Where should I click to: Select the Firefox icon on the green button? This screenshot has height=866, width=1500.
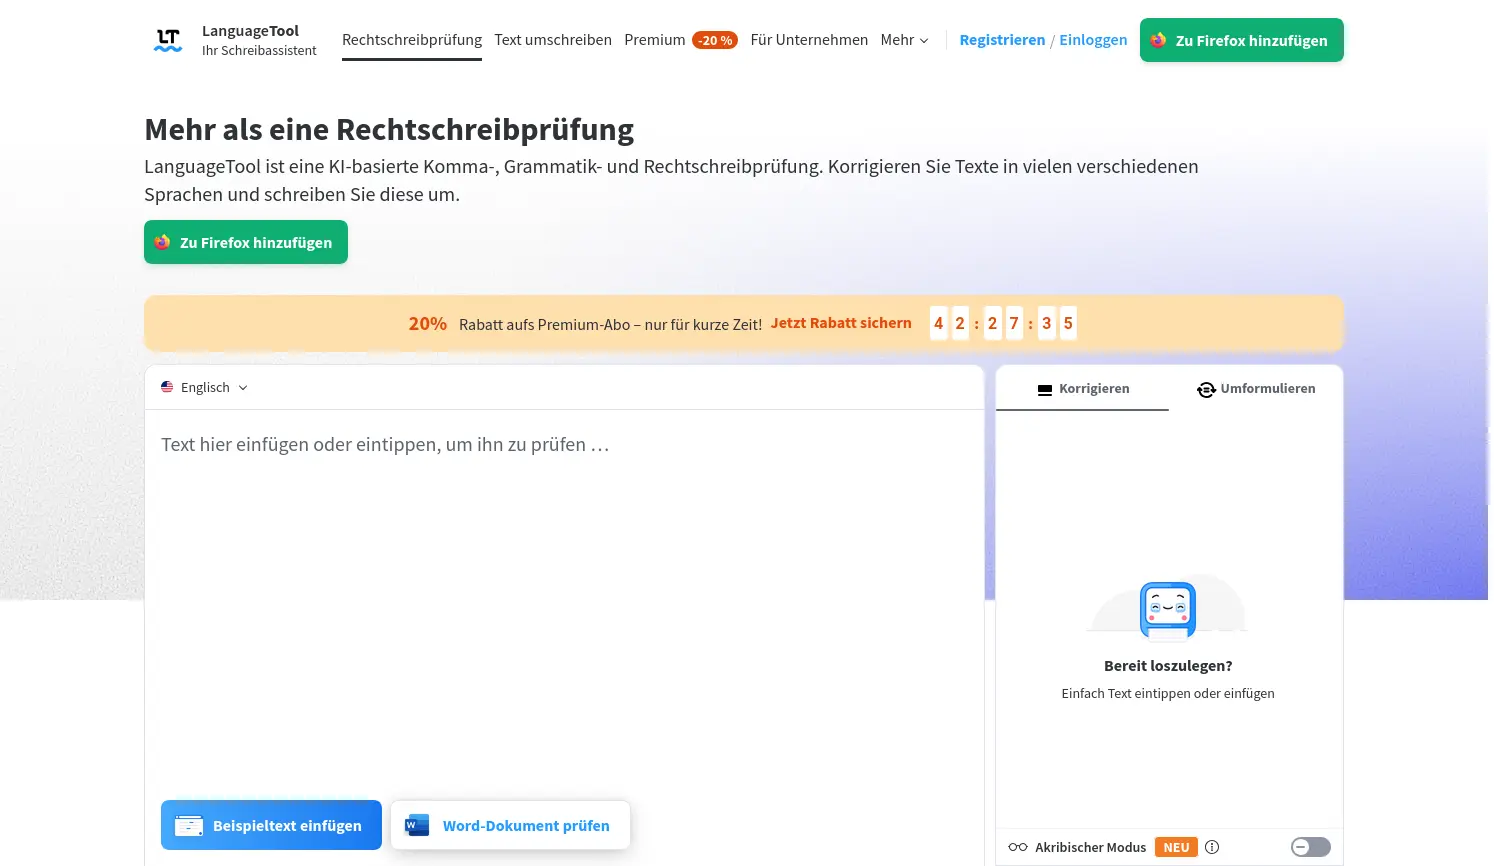(x=1158, y=40)
